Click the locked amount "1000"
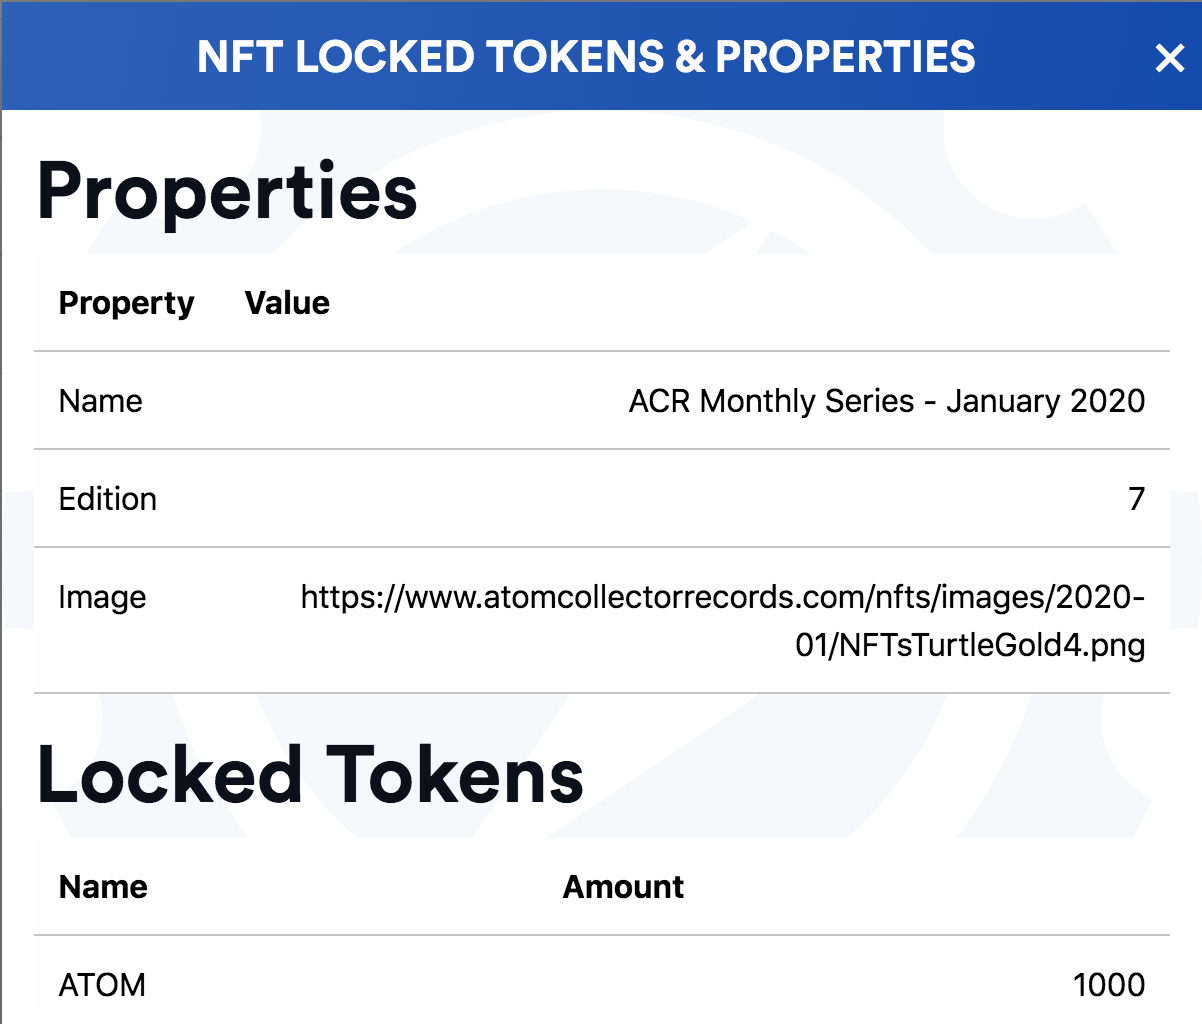 (1108, 985)
